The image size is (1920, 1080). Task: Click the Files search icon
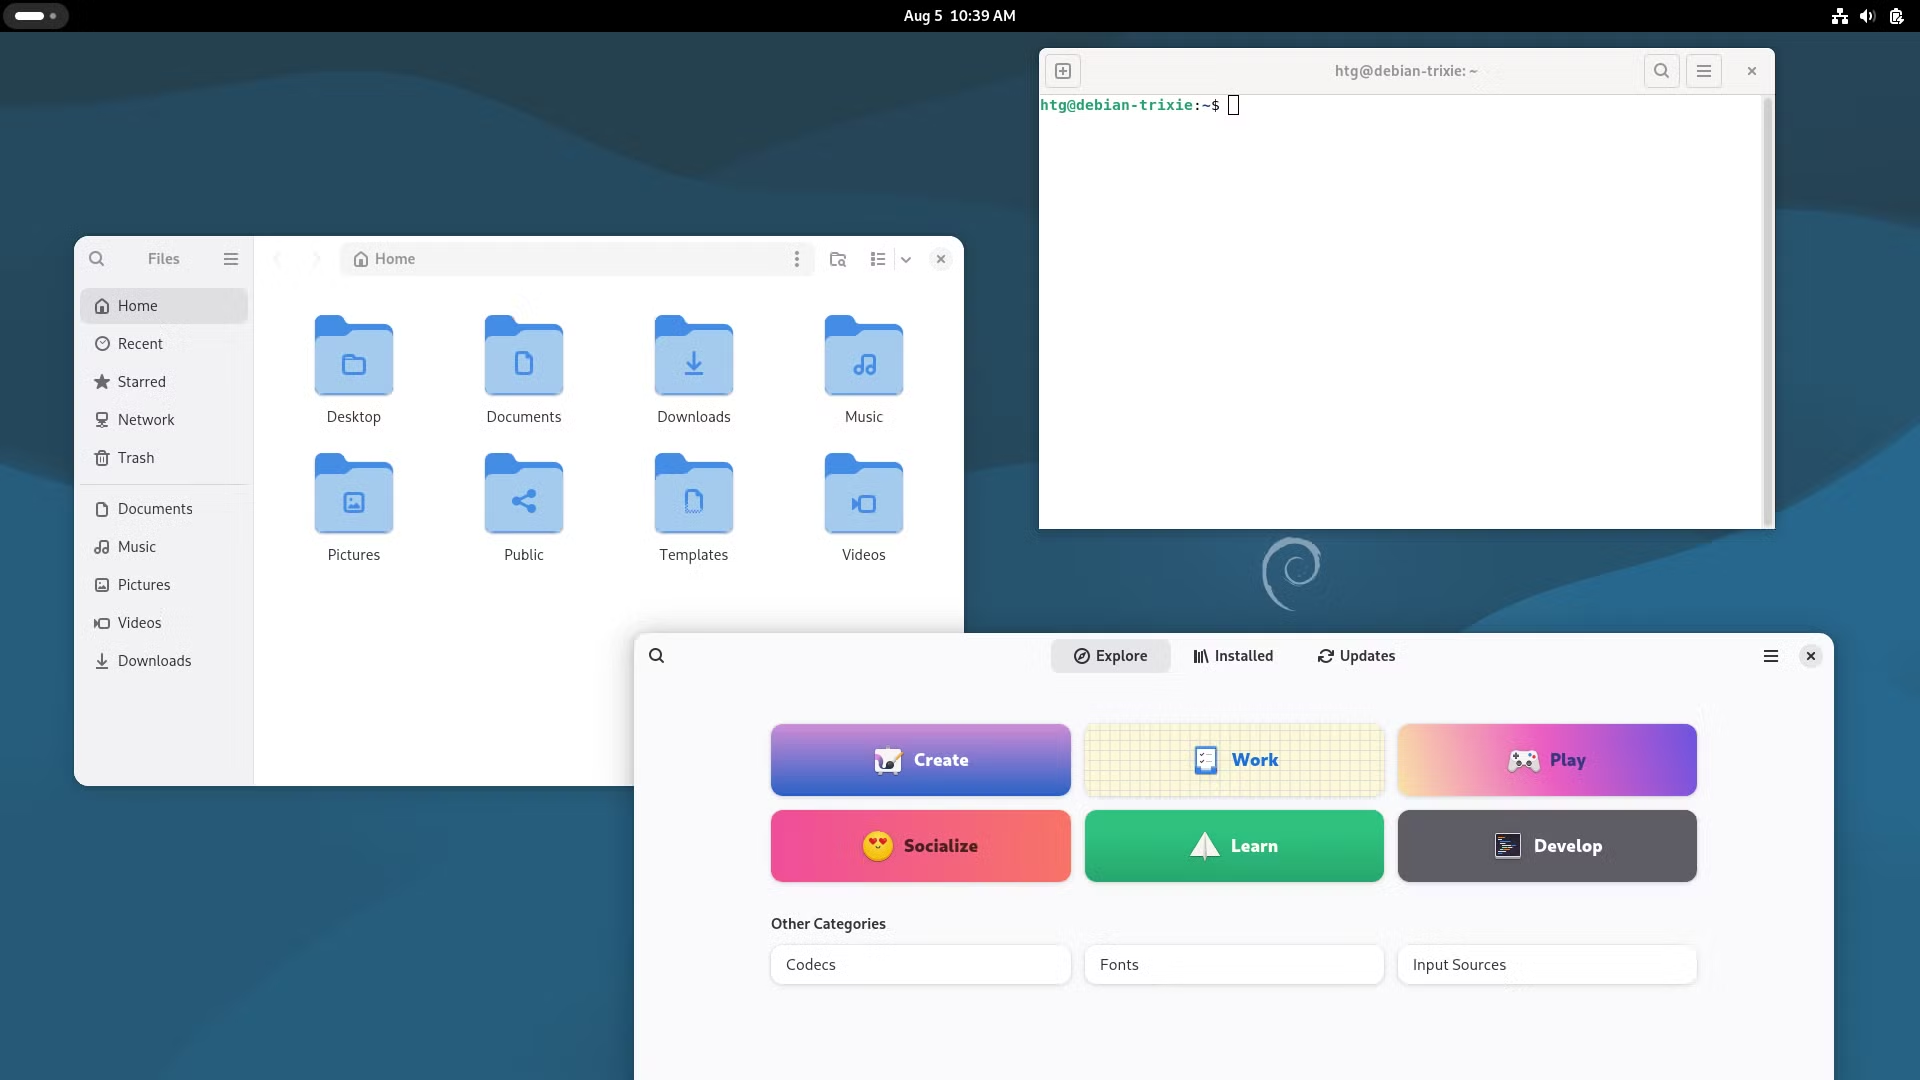click(x=97, y=259)
